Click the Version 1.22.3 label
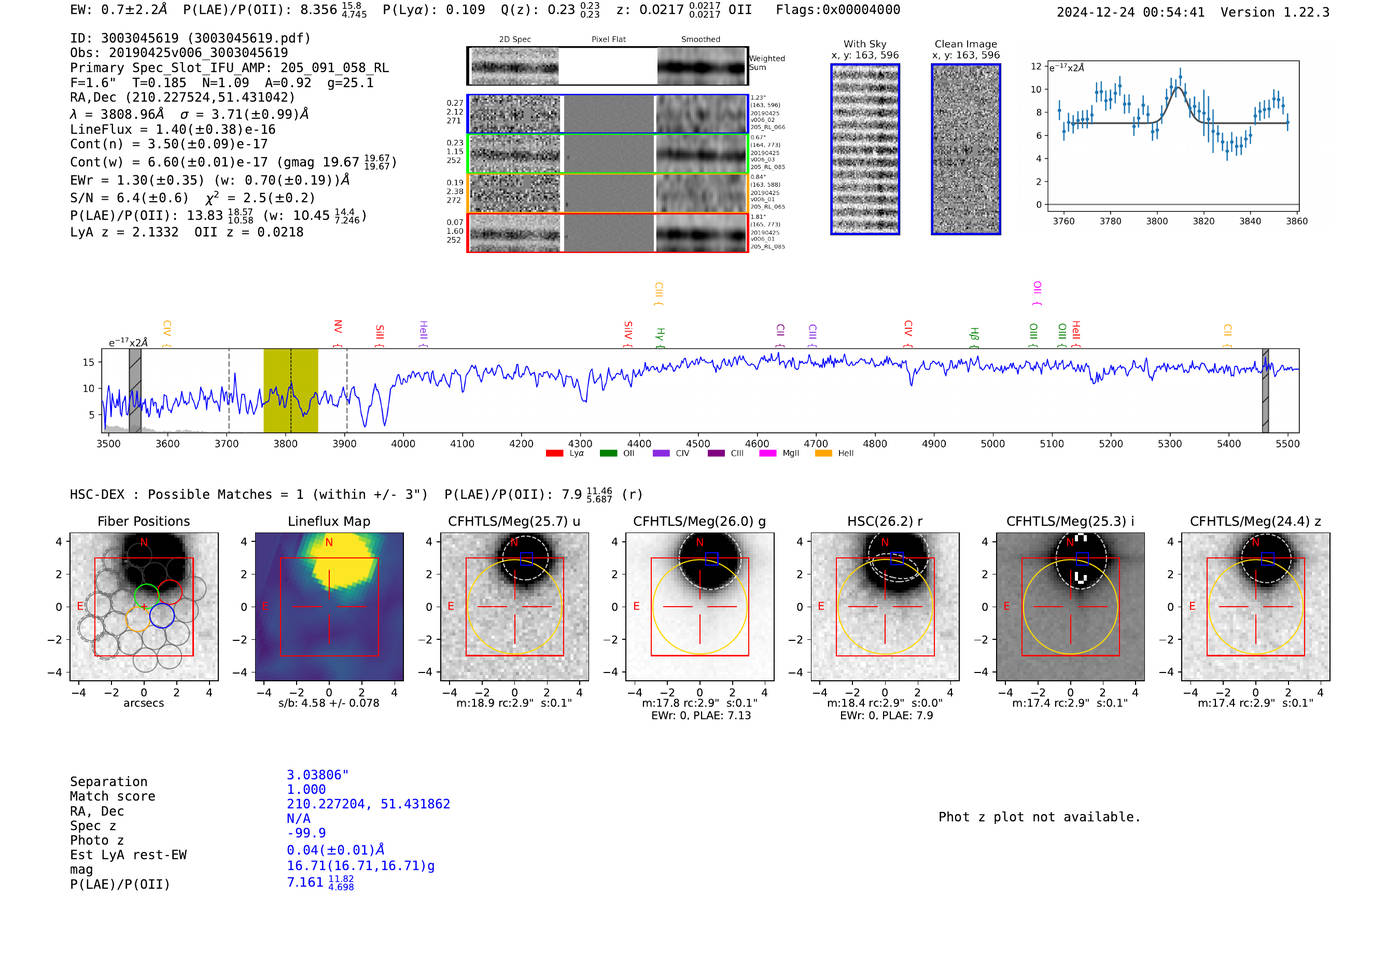This screenshot has width=1400, height=953. [1277, 12]
